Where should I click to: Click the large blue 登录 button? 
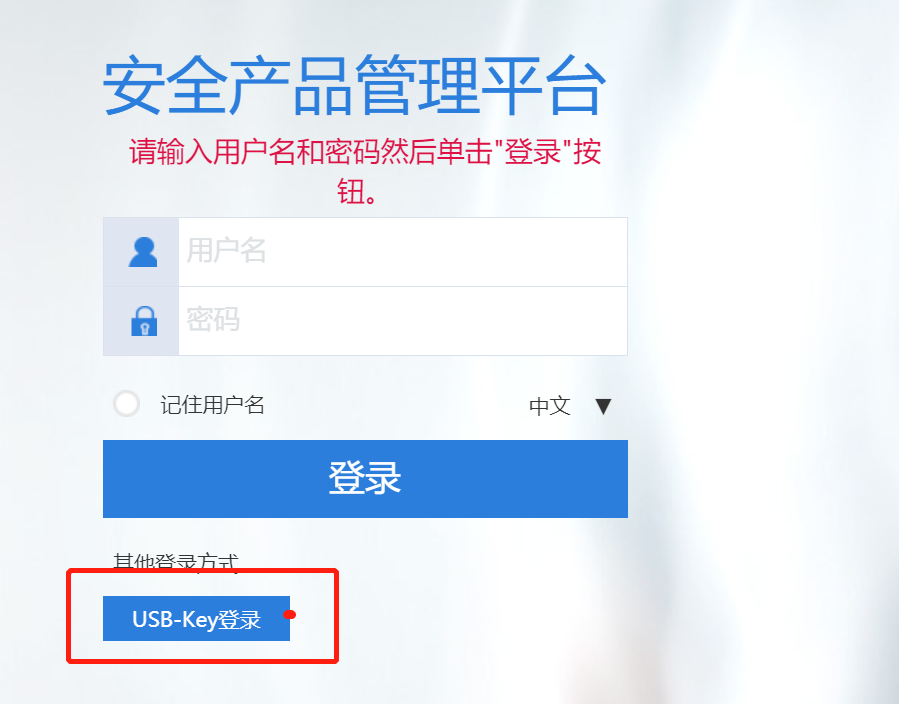(365, 479)
